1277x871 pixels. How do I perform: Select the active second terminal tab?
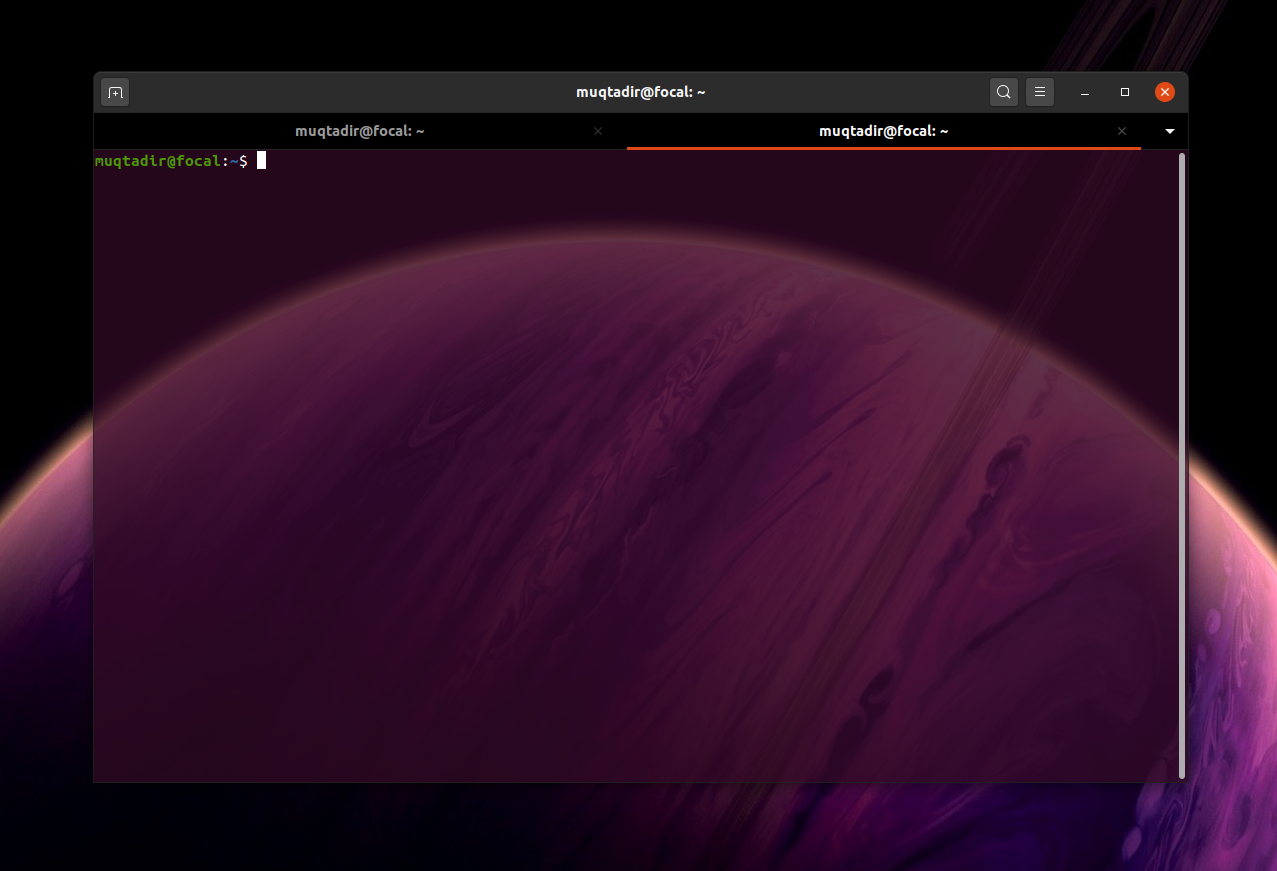tap(884, 131)
